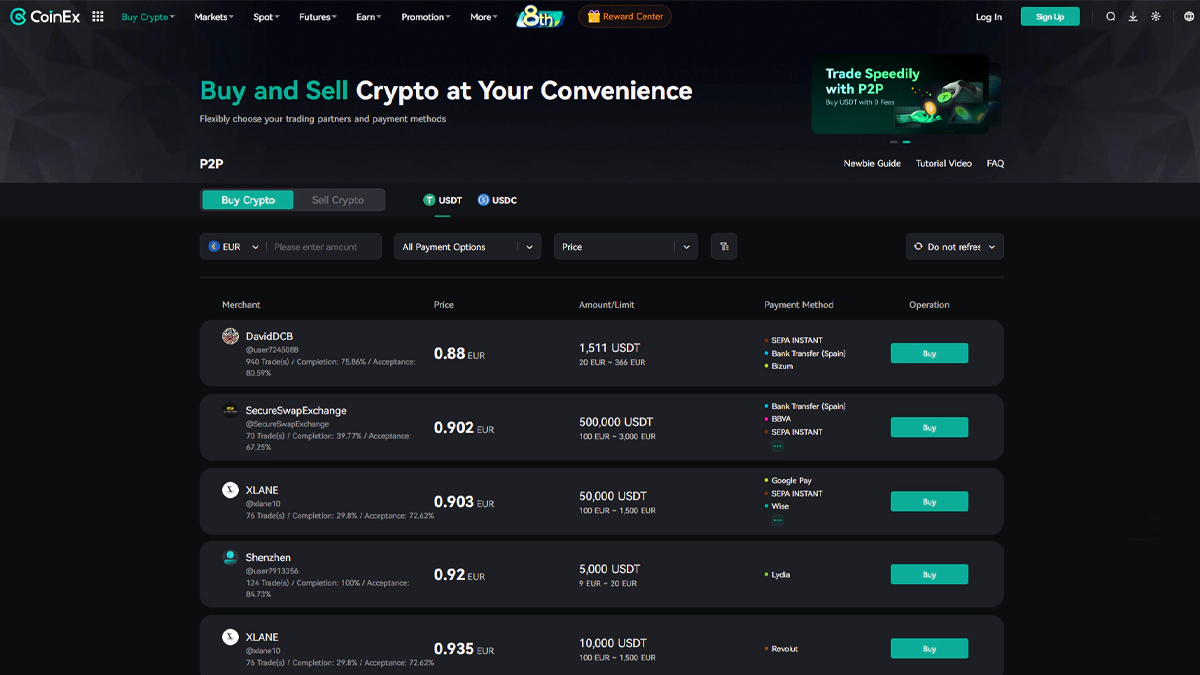Click the filter icon beside Price dropdown

click(724, 246)
